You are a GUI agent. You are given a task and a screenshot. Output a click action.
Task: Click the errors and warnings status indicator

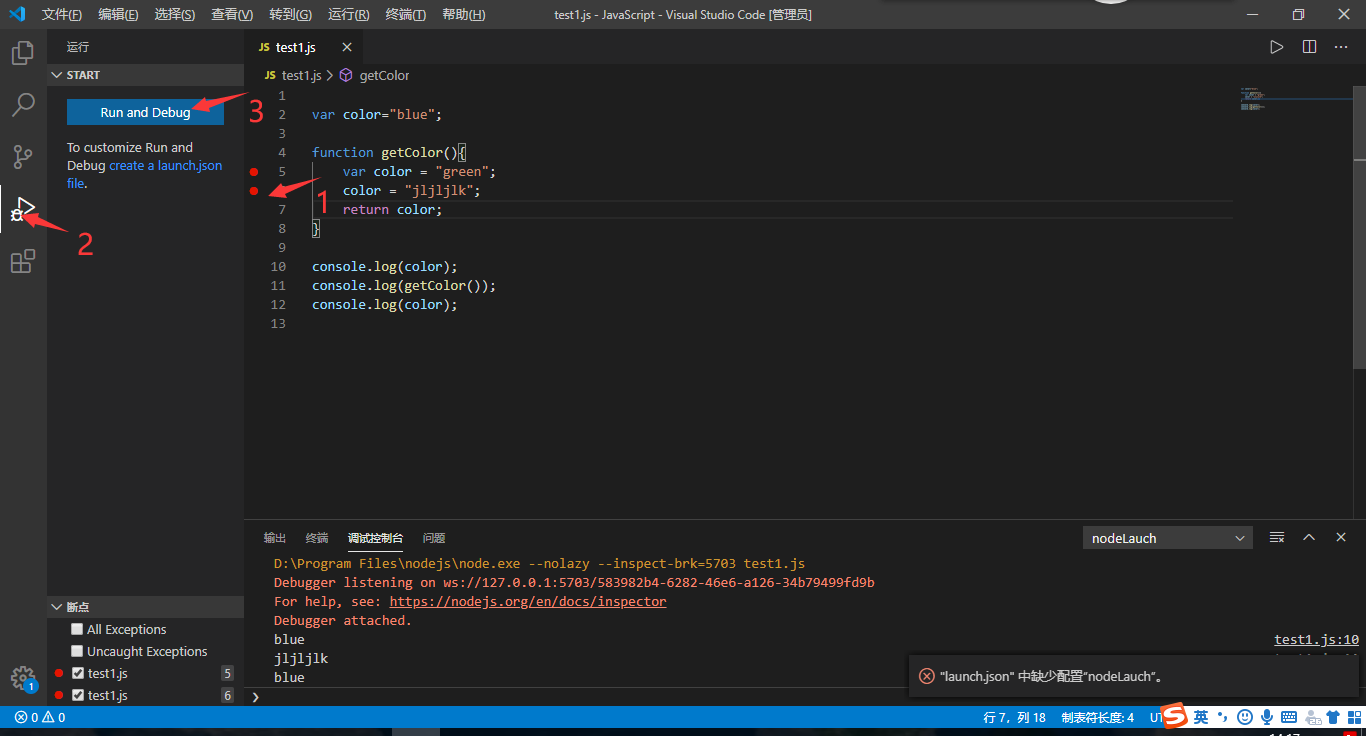click(x=40, y=717)
